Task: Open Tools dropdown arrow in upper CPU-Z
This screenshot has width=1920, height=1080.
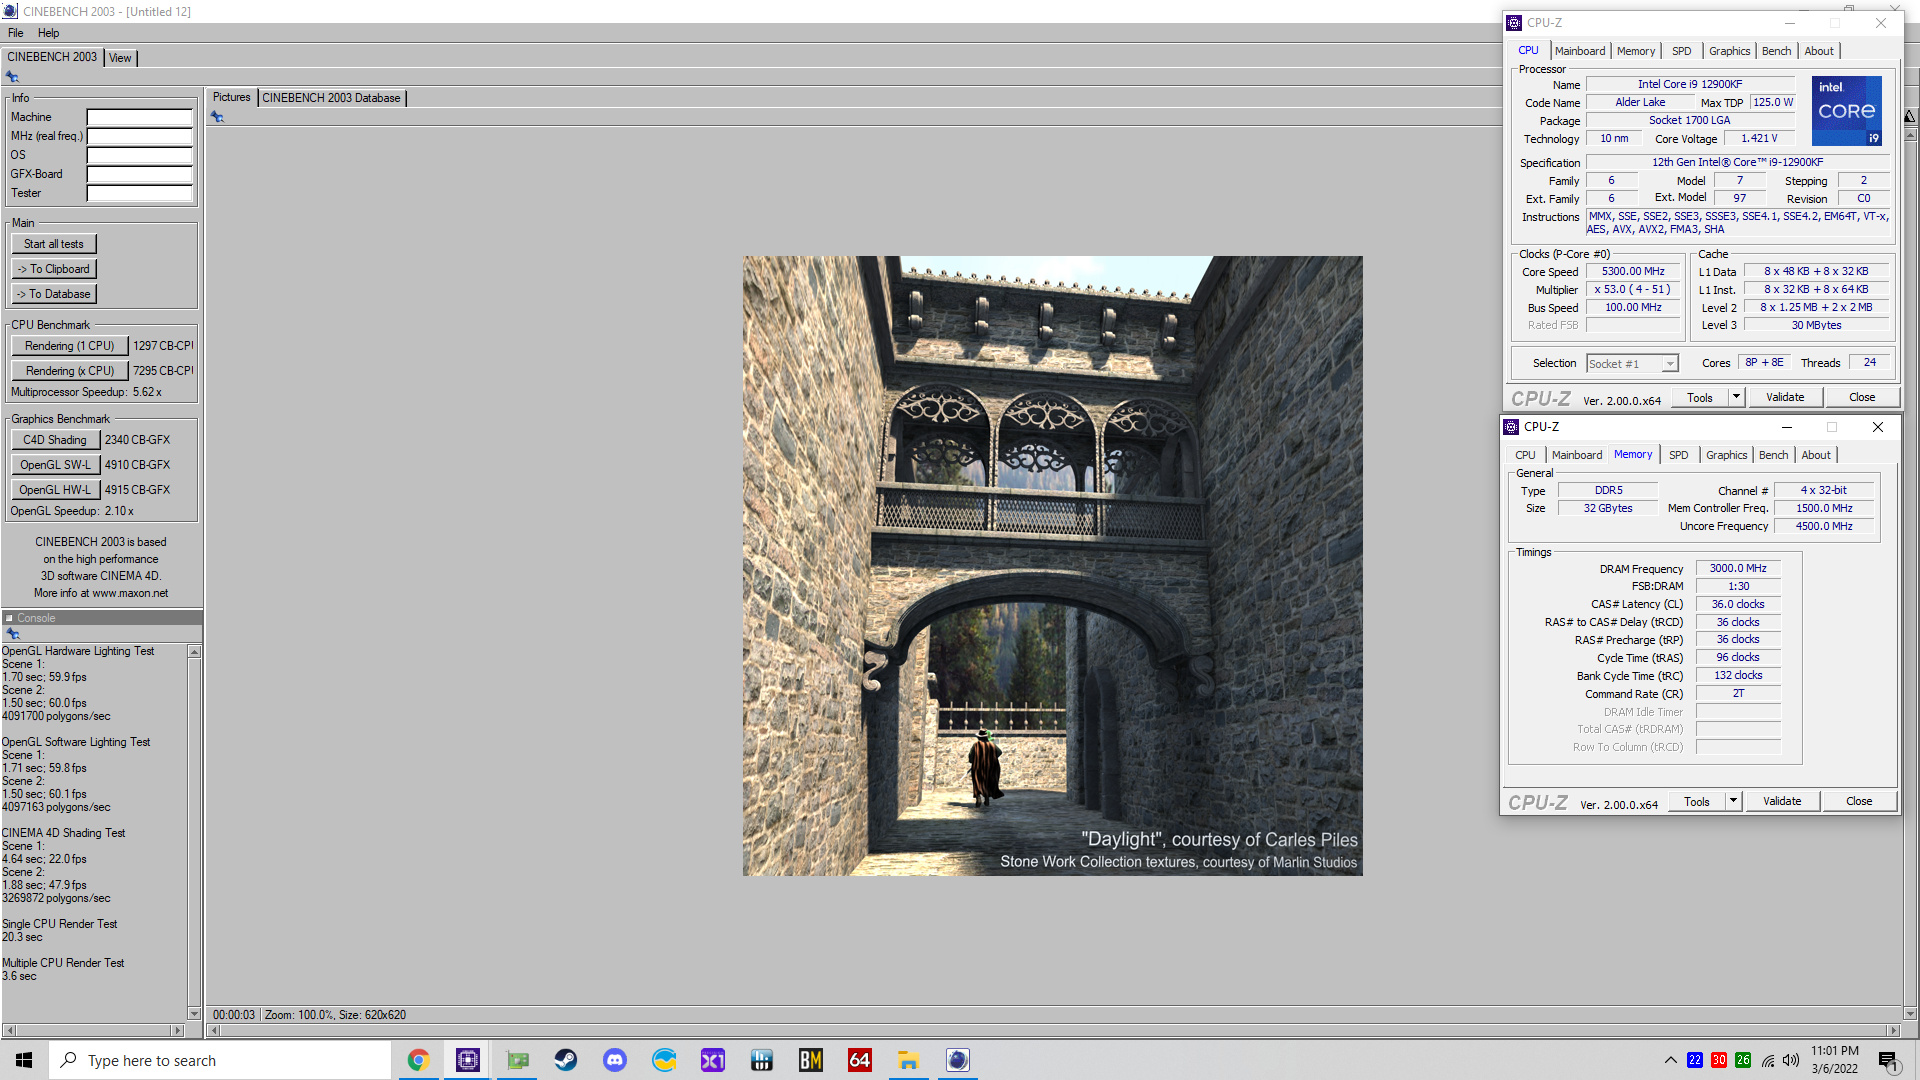Action: [1736, 397]
